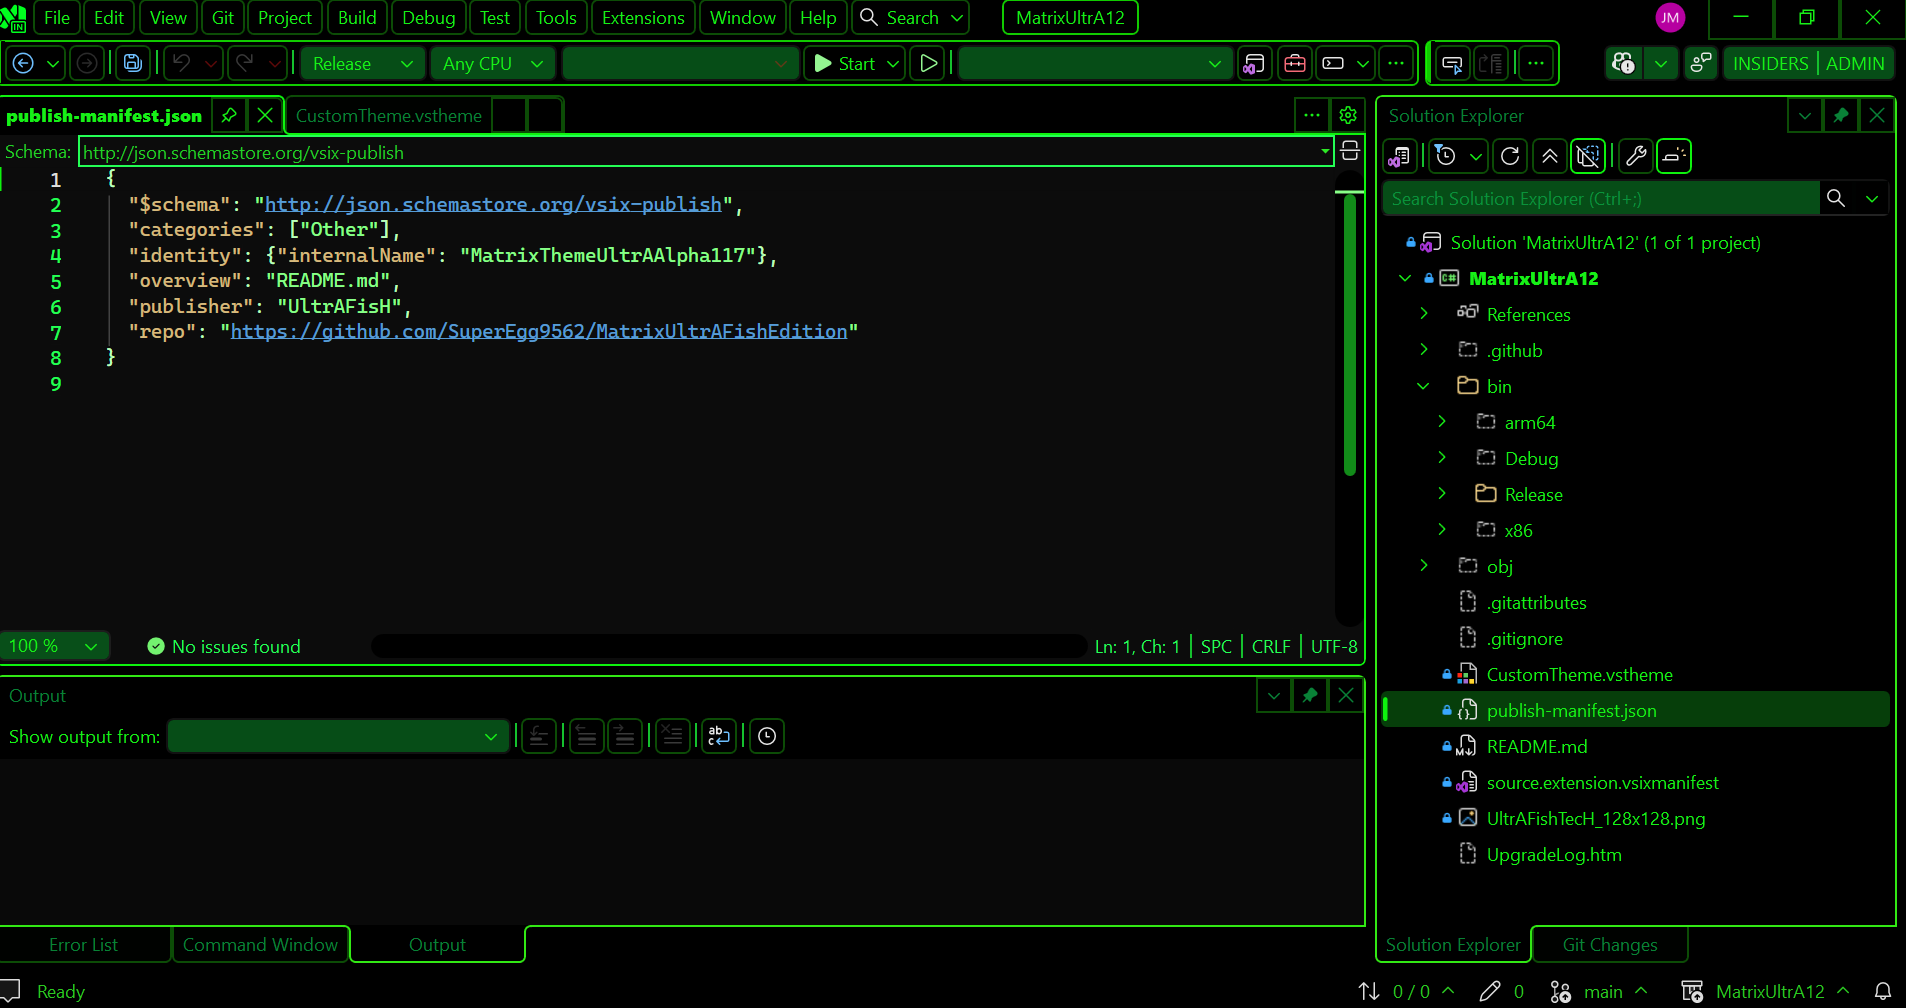Viewport: 1906px width, 1008px height.
Task: Click the editor vertical scrollbar thumb
Action: (x=1349, y=334)
